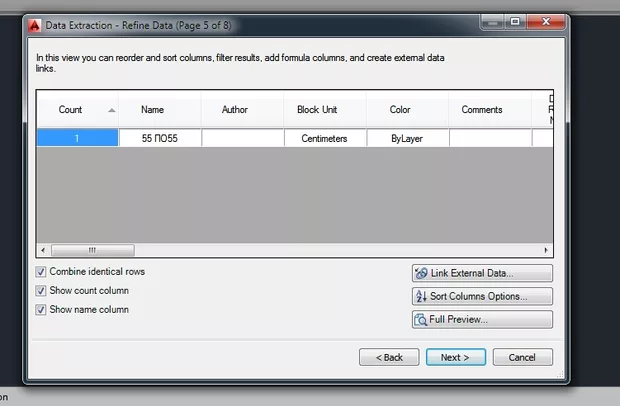Image resolution: width=620 pixels, height=406 pixels.
Task: Click the Name column header
Action: (152, 110)
